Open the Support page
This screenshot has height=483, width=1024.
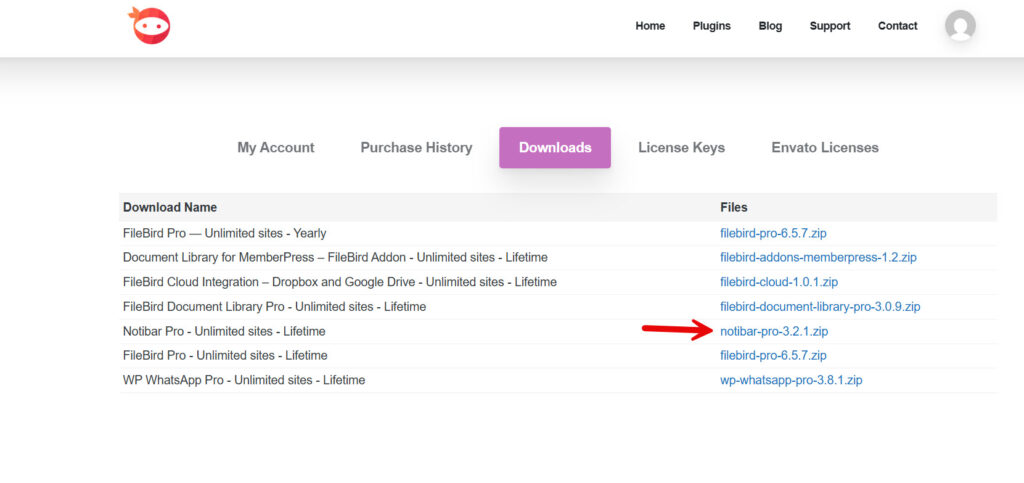tap(829, 26)
